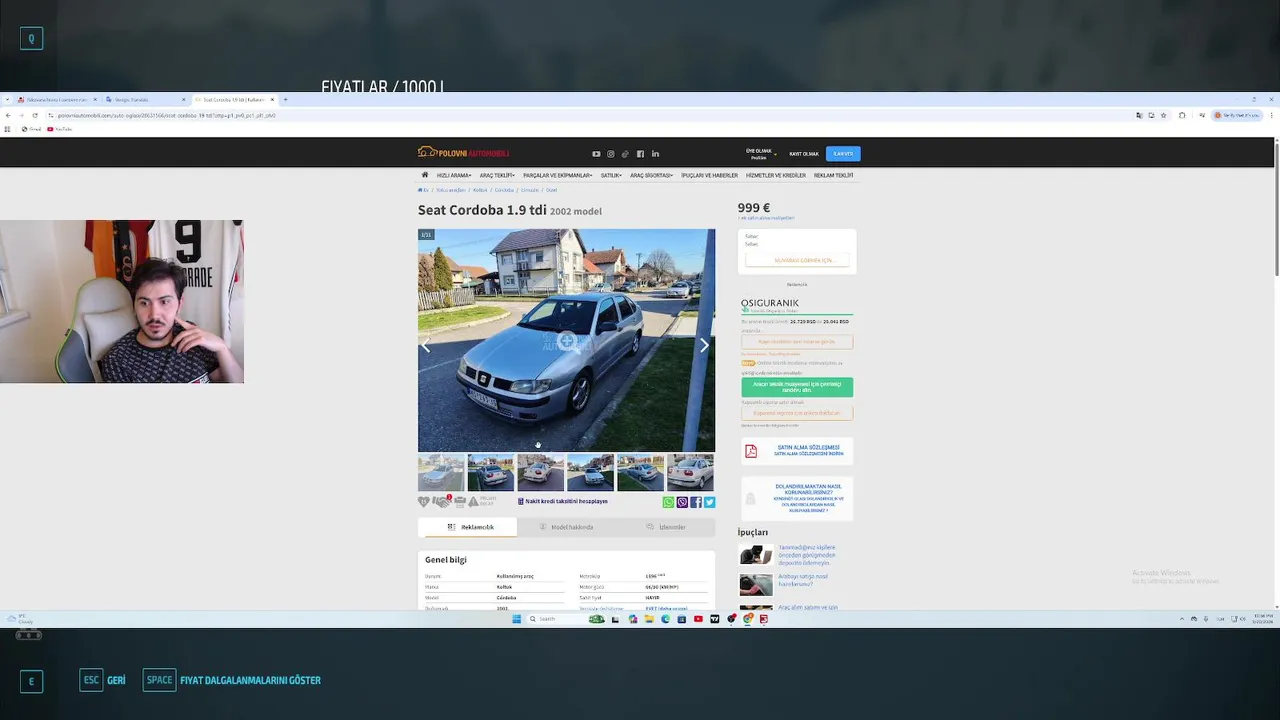This screenshot has height=720, width=1280.
Task: Switch to the Reklamobik tab
Action: (x=468, y=527)
